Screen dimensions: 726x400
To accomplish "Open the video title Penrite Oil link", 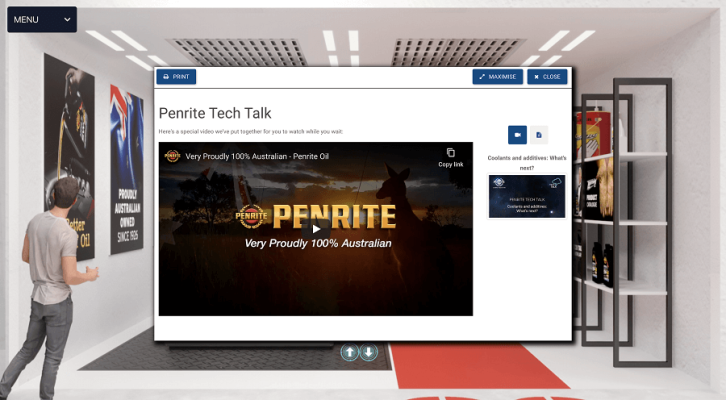I will [257, 156].
